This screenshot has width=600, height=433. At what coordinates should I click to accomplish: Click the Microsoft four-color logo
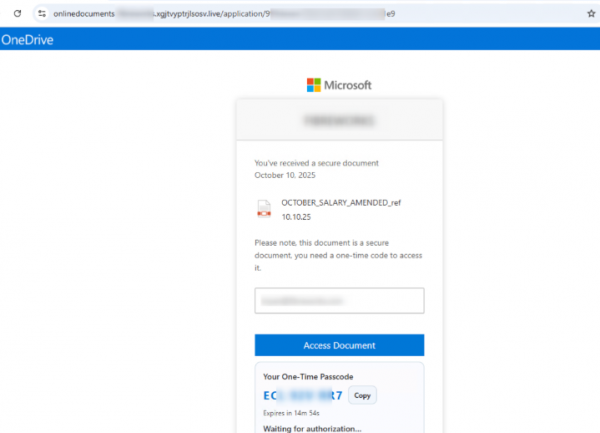(x=314, y=85)
